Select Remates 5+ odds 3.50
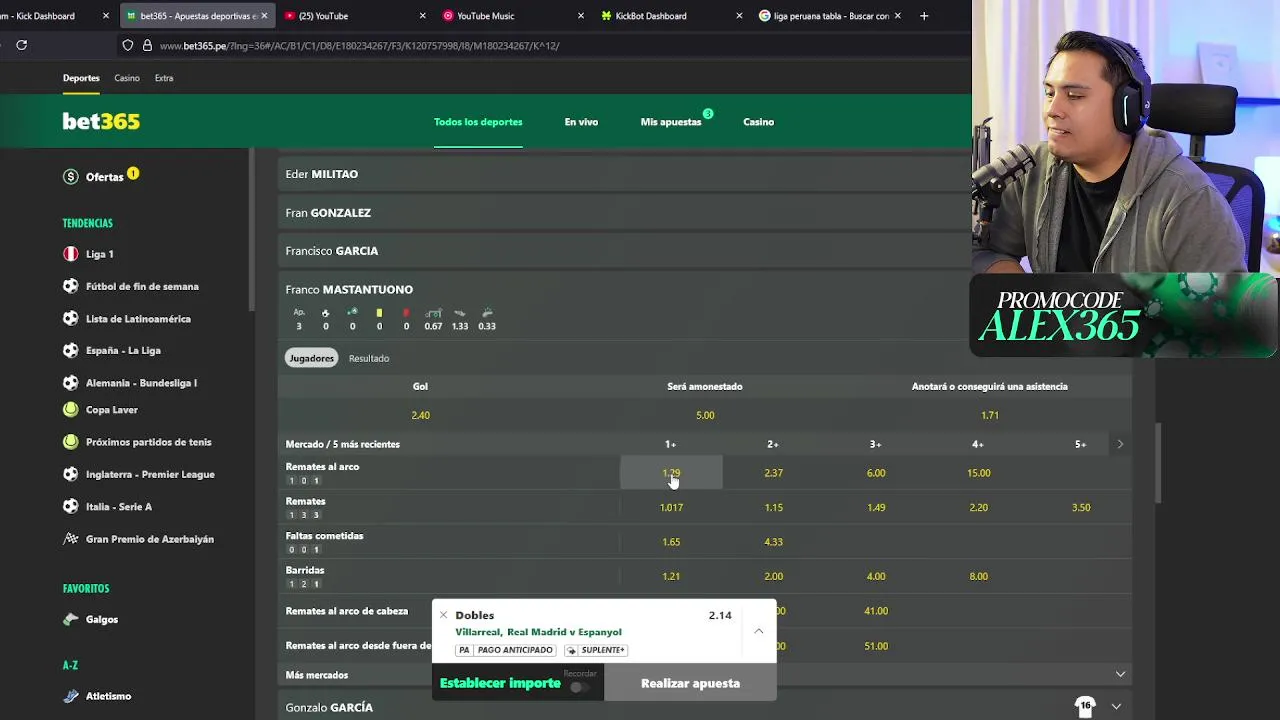 click(1081, 507)
